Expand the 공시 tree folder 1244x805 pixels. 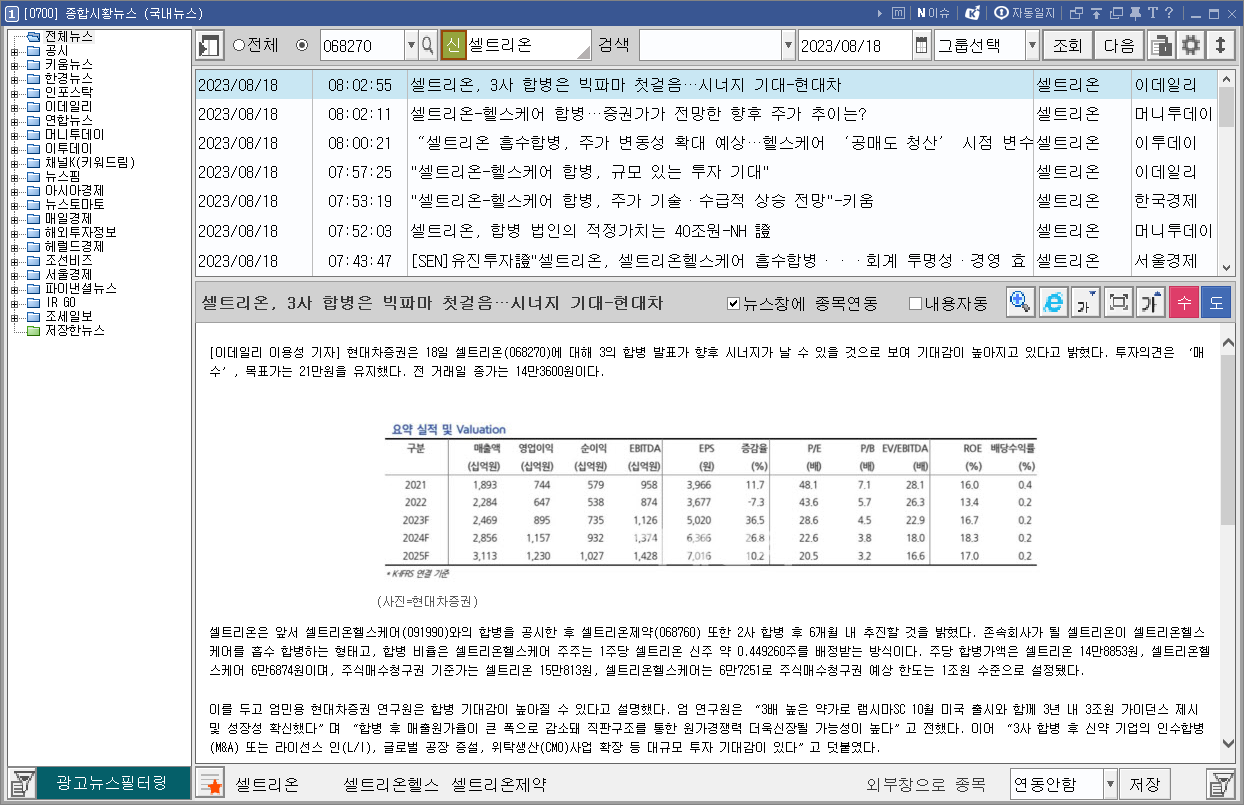(14, 51)
